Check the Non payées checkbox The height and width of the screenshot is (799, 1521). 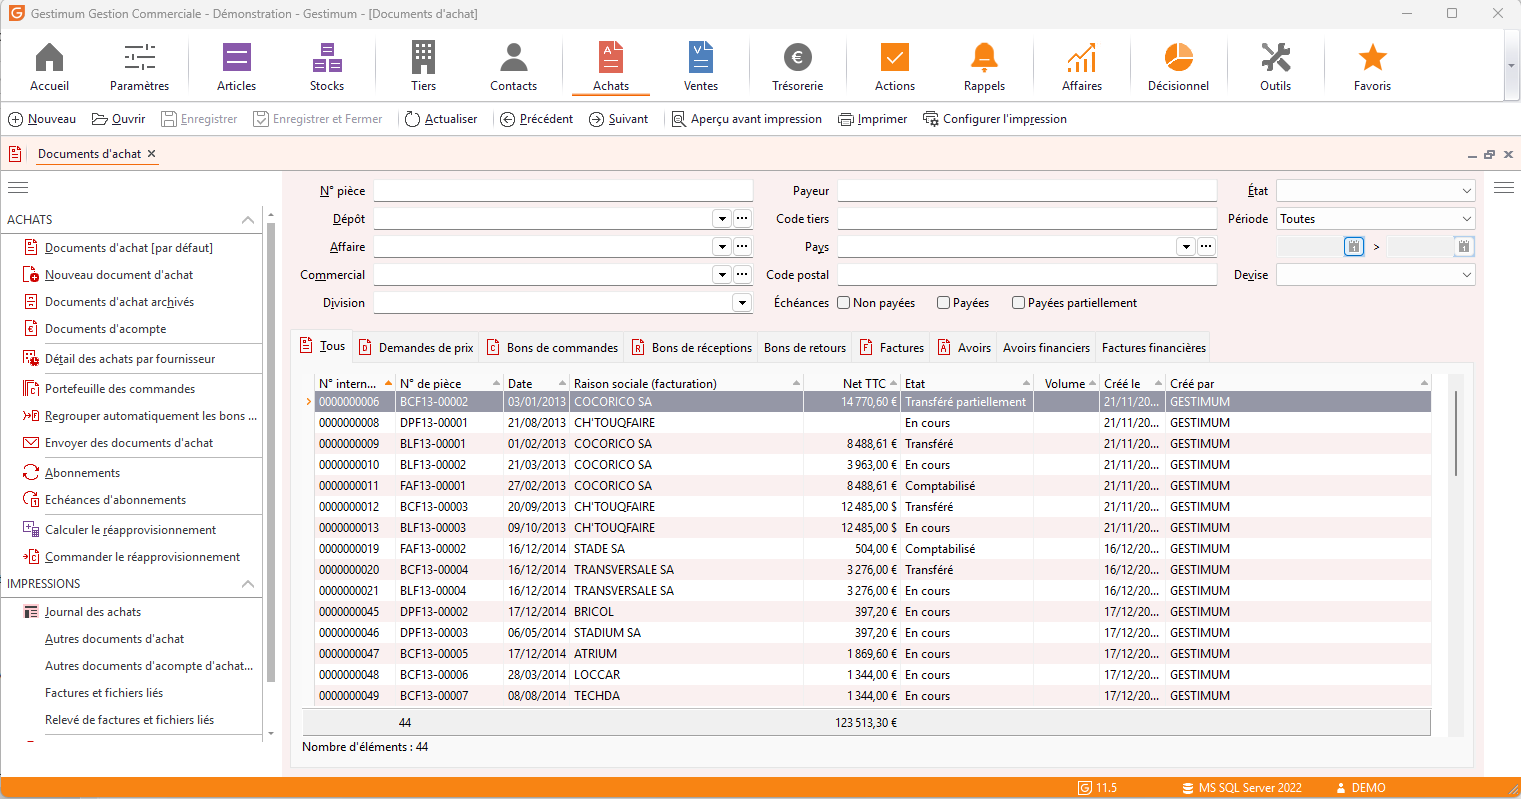pyautogui.click(x=844, y=303)
